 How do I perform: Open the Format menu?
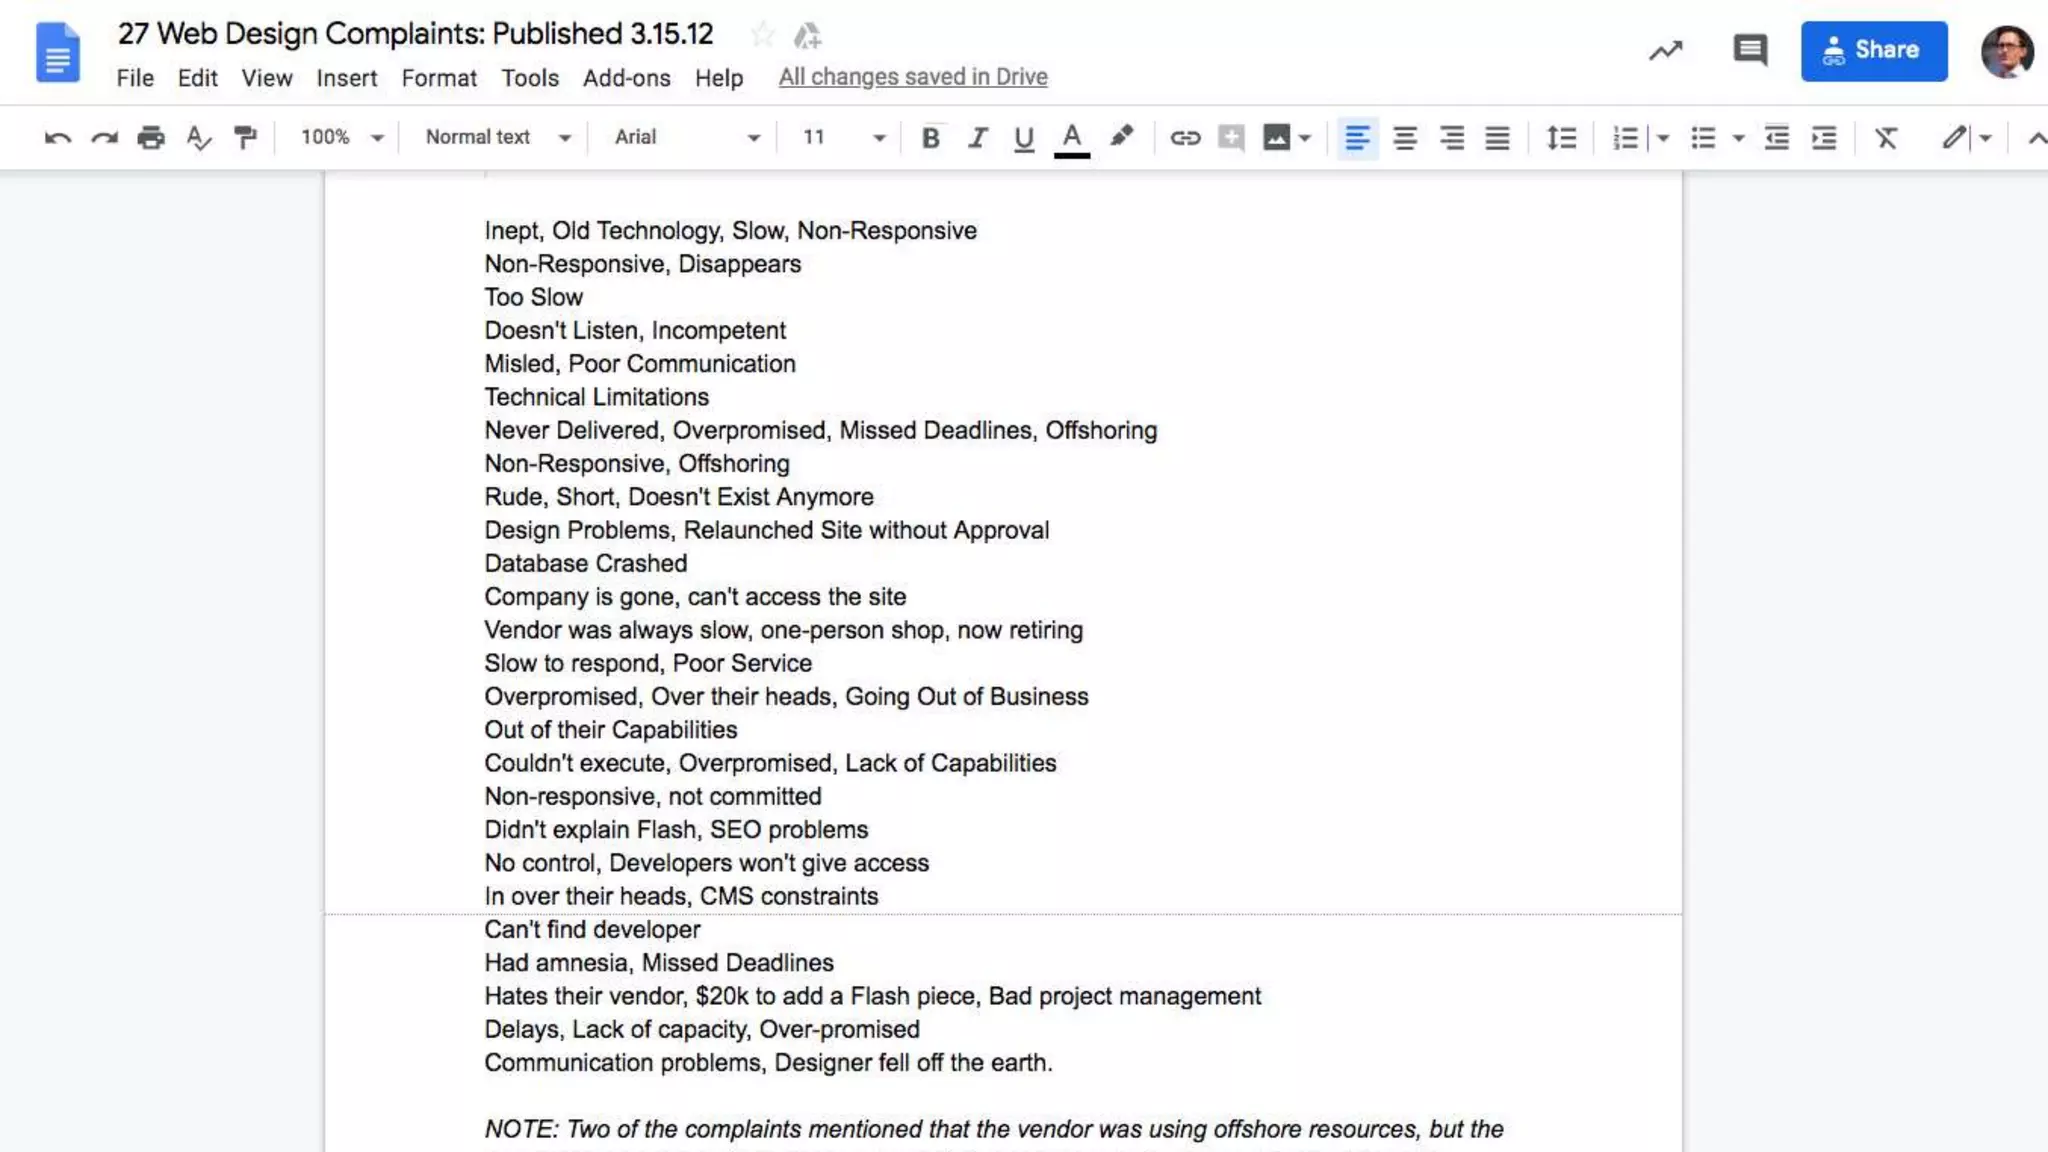click(x=439, y=78)
